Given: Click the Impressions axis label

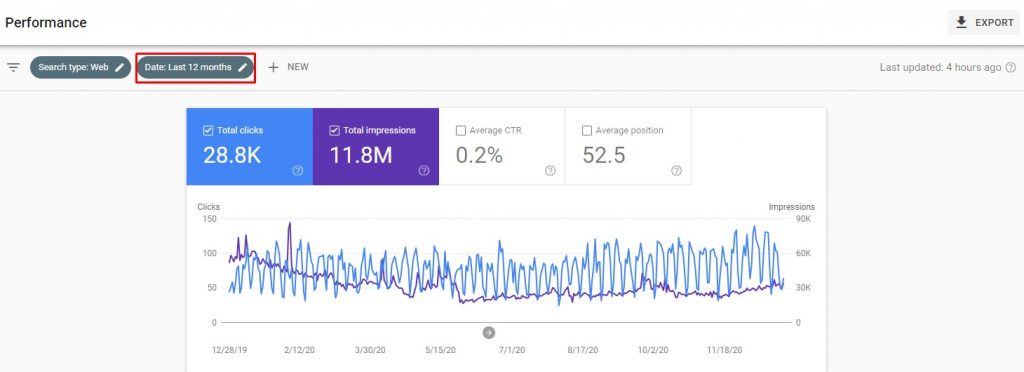Looking at the screenshot, I should click(792, 207).
